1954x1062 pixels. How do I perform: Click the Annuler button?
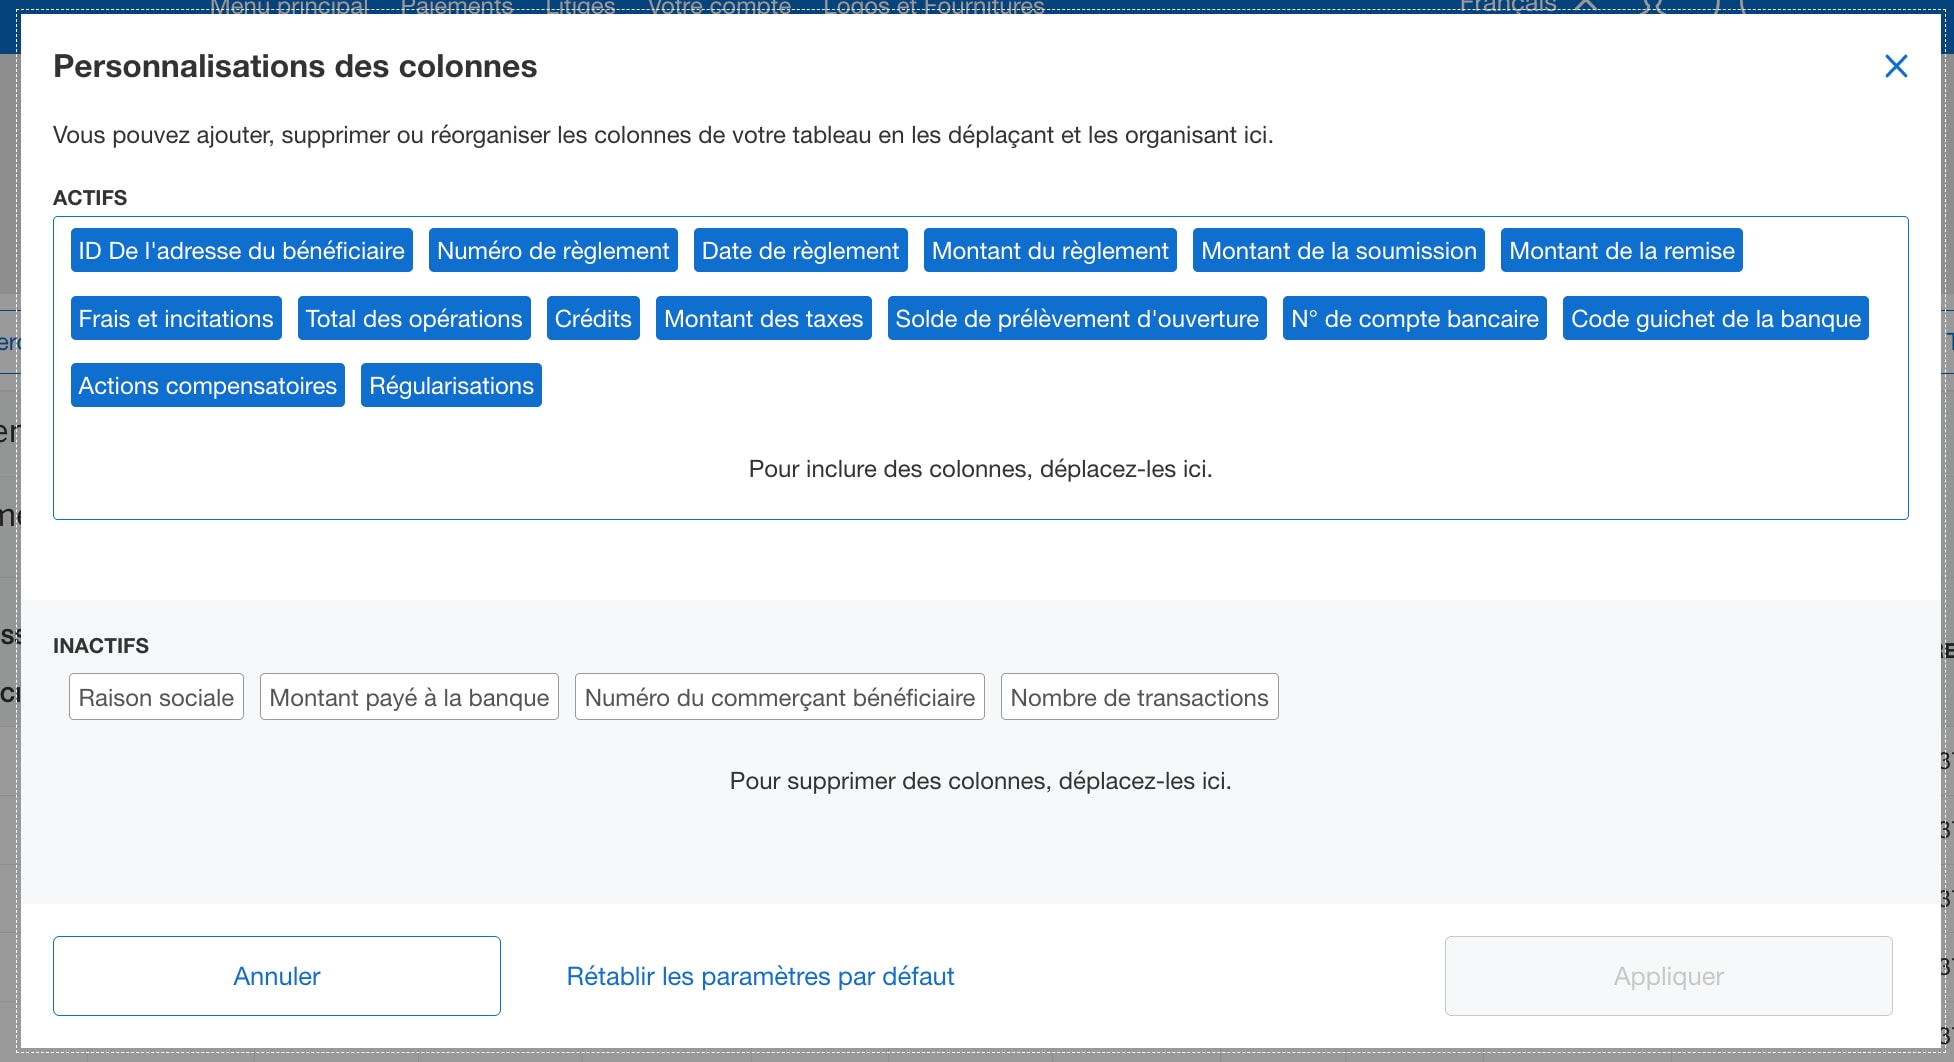pyautogui.click(x=277, y=976)
